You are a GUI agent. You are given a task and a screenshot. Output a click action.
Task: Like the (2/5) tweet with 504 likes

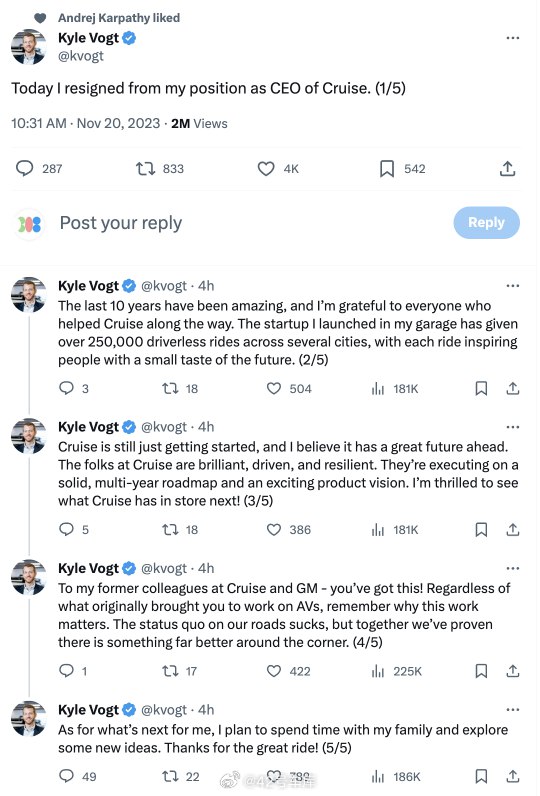click(274, 389)
